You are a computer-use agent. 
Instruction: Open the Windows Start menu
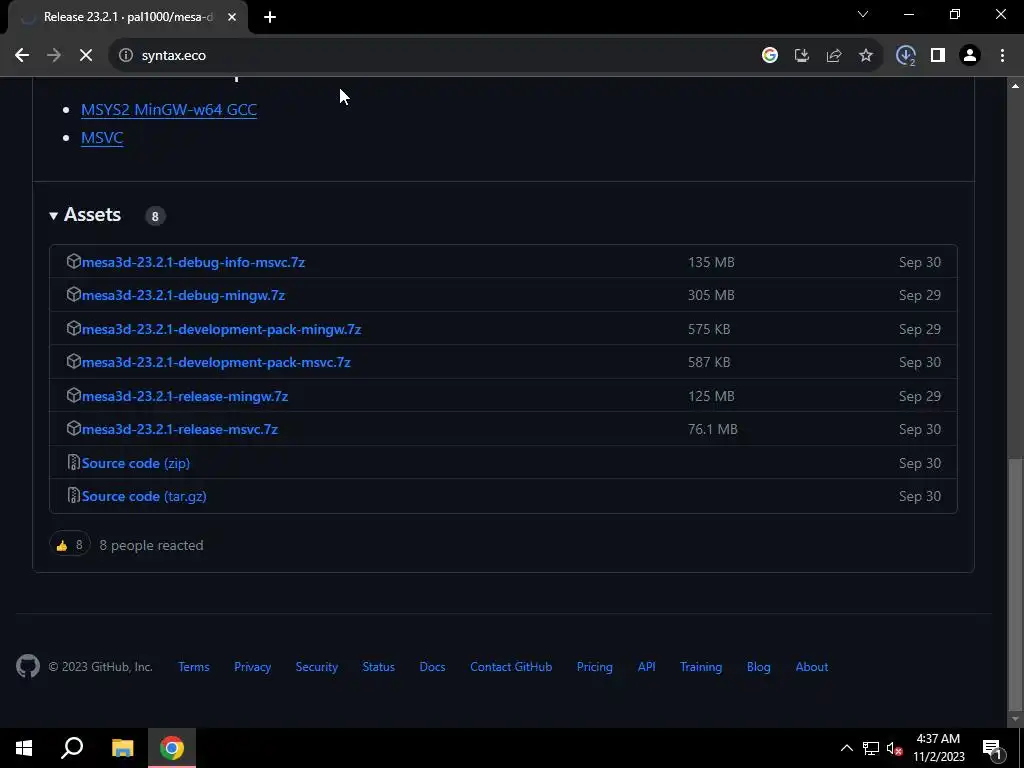24,748
